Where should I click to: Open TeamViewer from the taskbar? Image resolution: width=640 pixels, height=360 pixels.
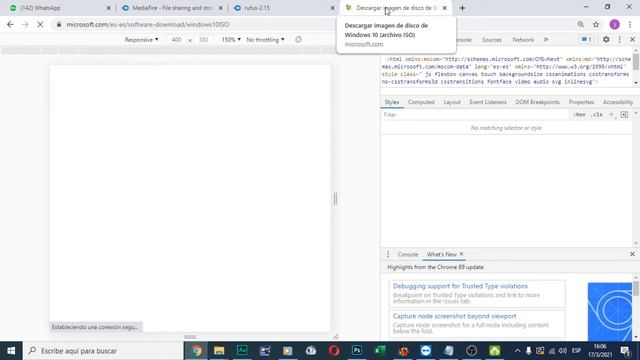point(426,351)
